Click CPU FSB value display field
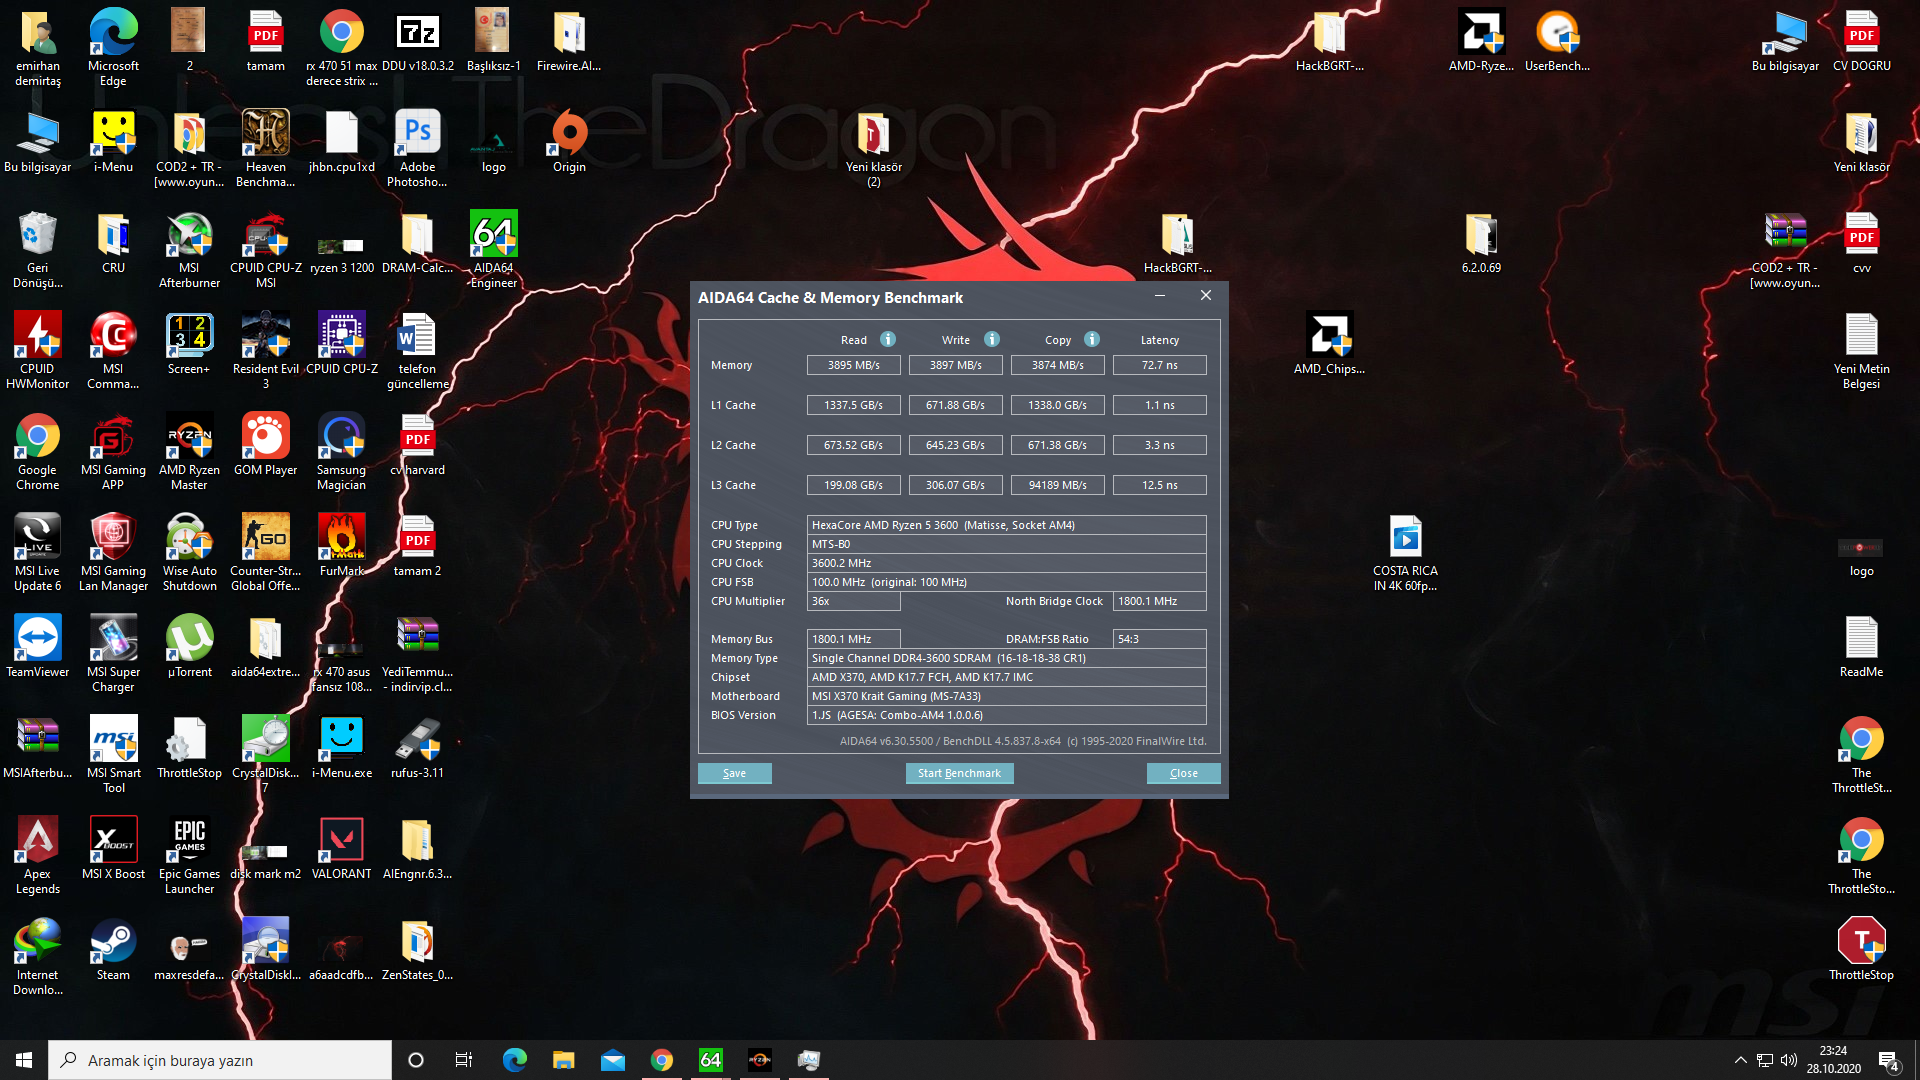Image resolution: width=1920 pixels, height=1080 pixels. coord(1006,582)
